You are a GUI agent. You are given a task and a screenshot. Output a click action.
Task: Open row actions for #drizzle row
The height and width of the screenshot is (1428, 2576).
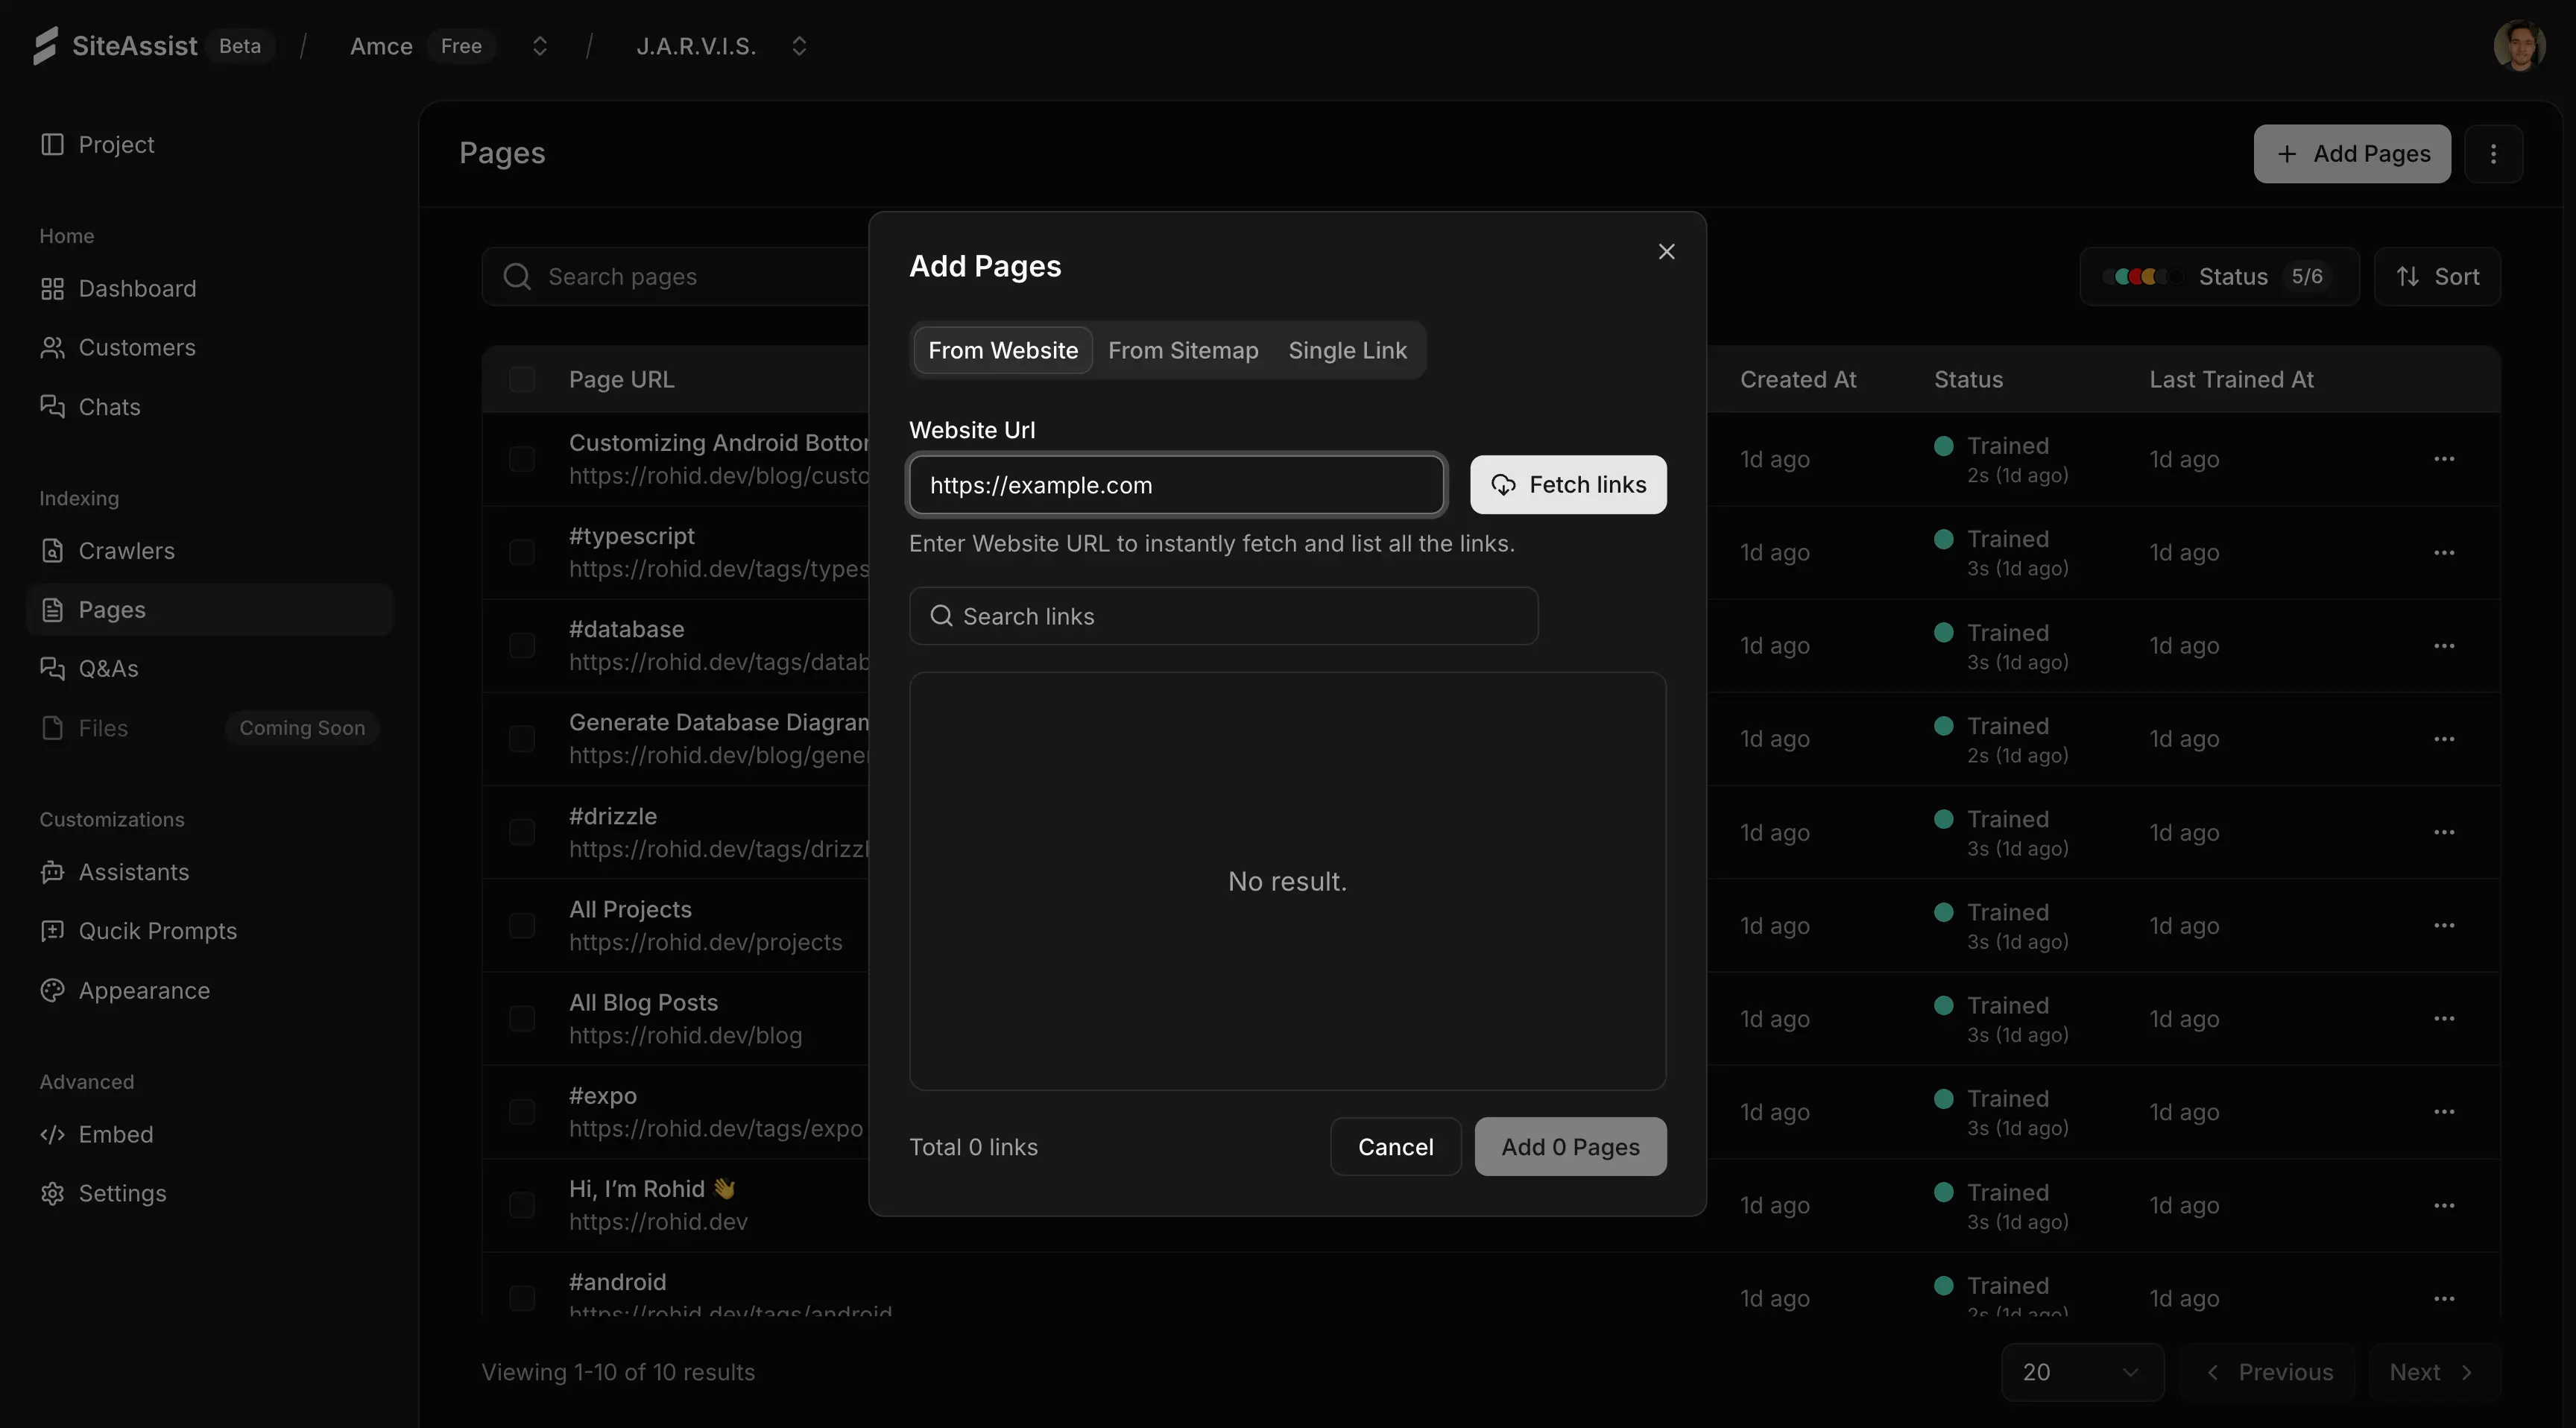pos(2444,833)
